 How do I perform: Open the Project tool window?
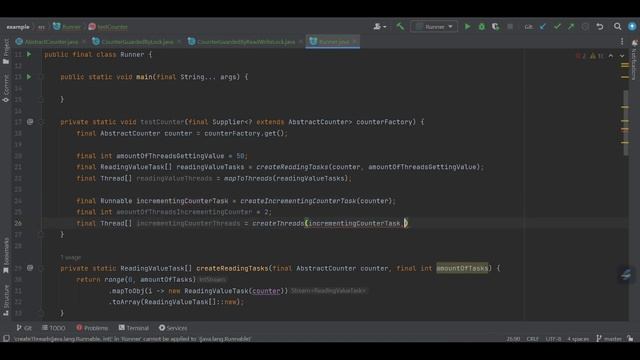click(x=6, y=51)
